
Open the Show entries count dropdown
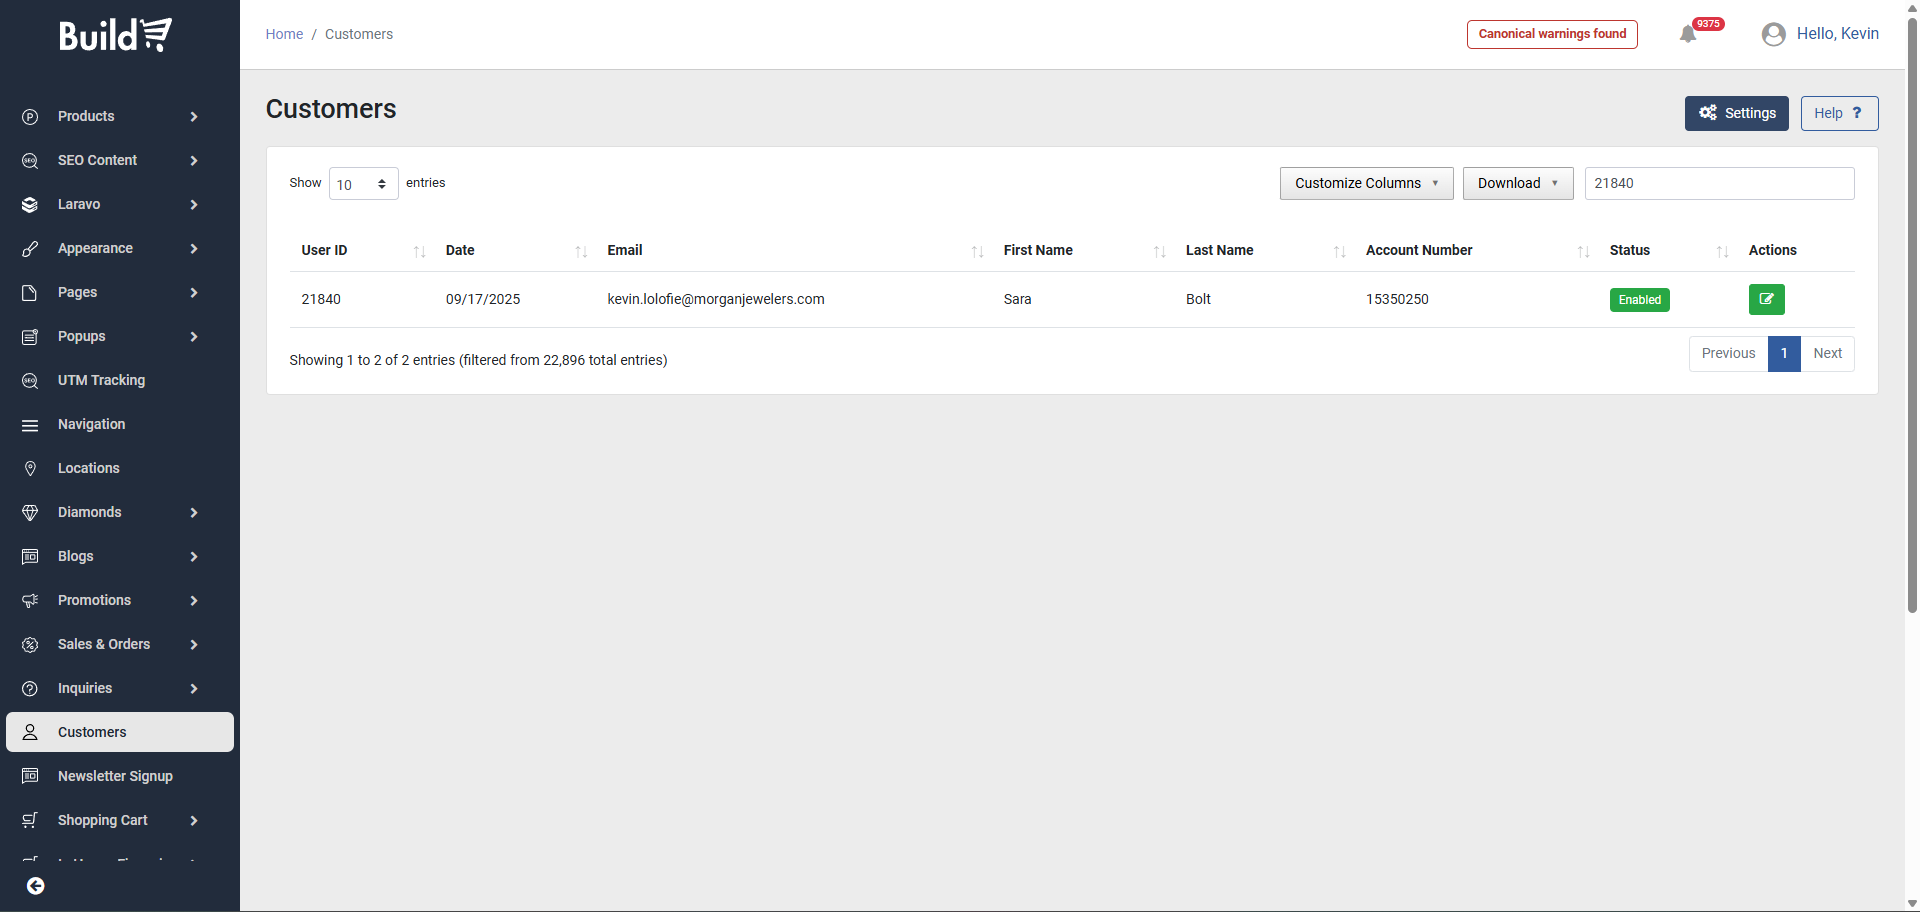click(x=364, y=184)
